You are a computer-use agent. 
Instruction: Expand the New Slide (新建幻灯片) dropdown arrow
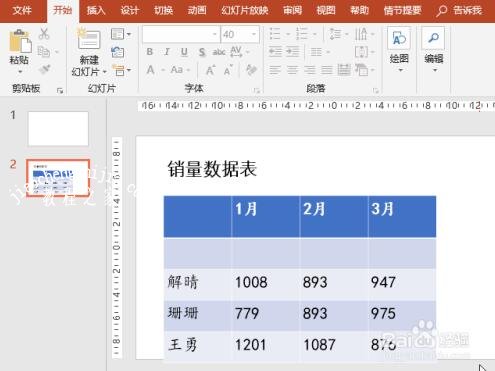point(105,71)
